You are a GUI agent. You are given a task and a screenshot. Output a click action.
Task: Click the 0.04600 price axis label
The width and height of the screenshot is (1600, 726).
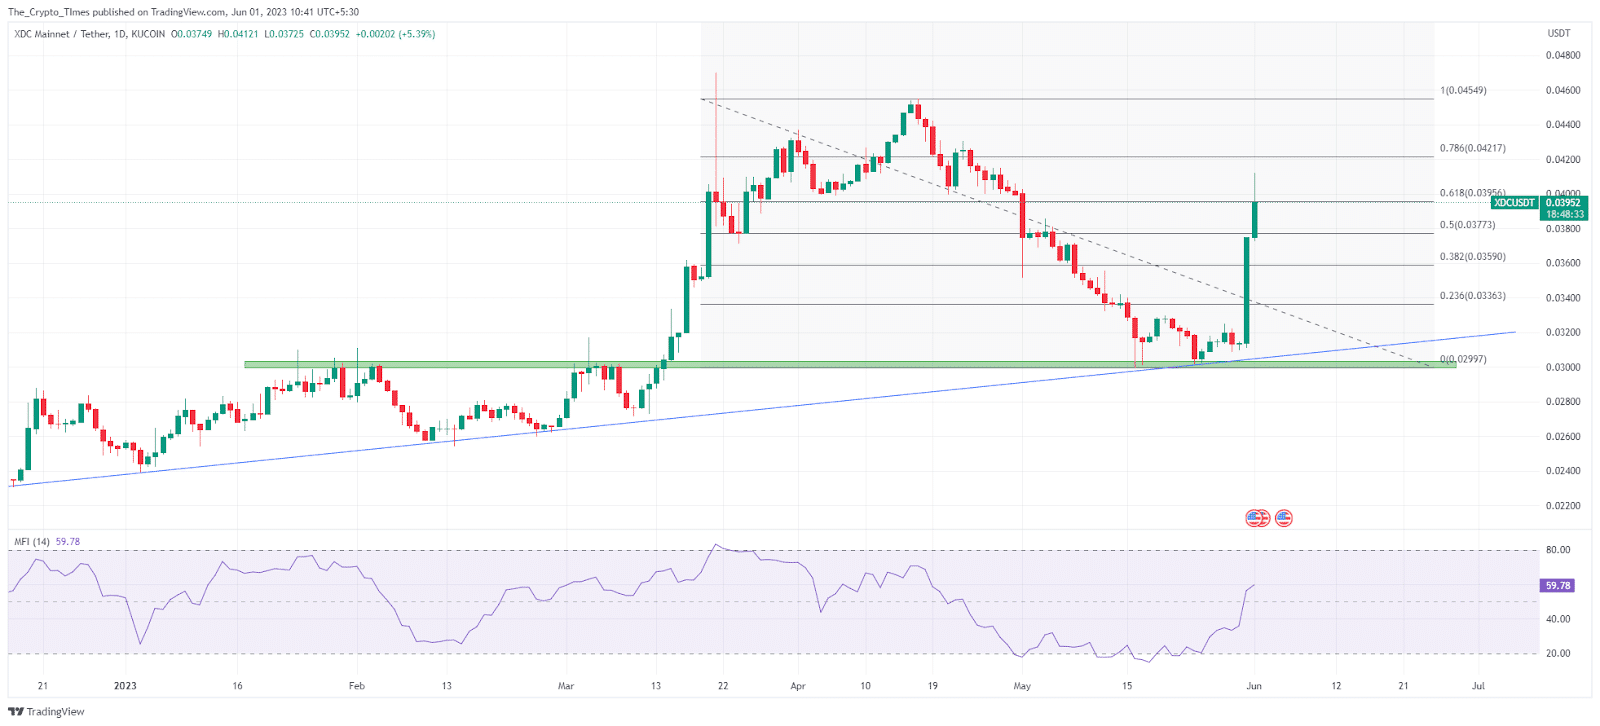tap(1563, 91)
